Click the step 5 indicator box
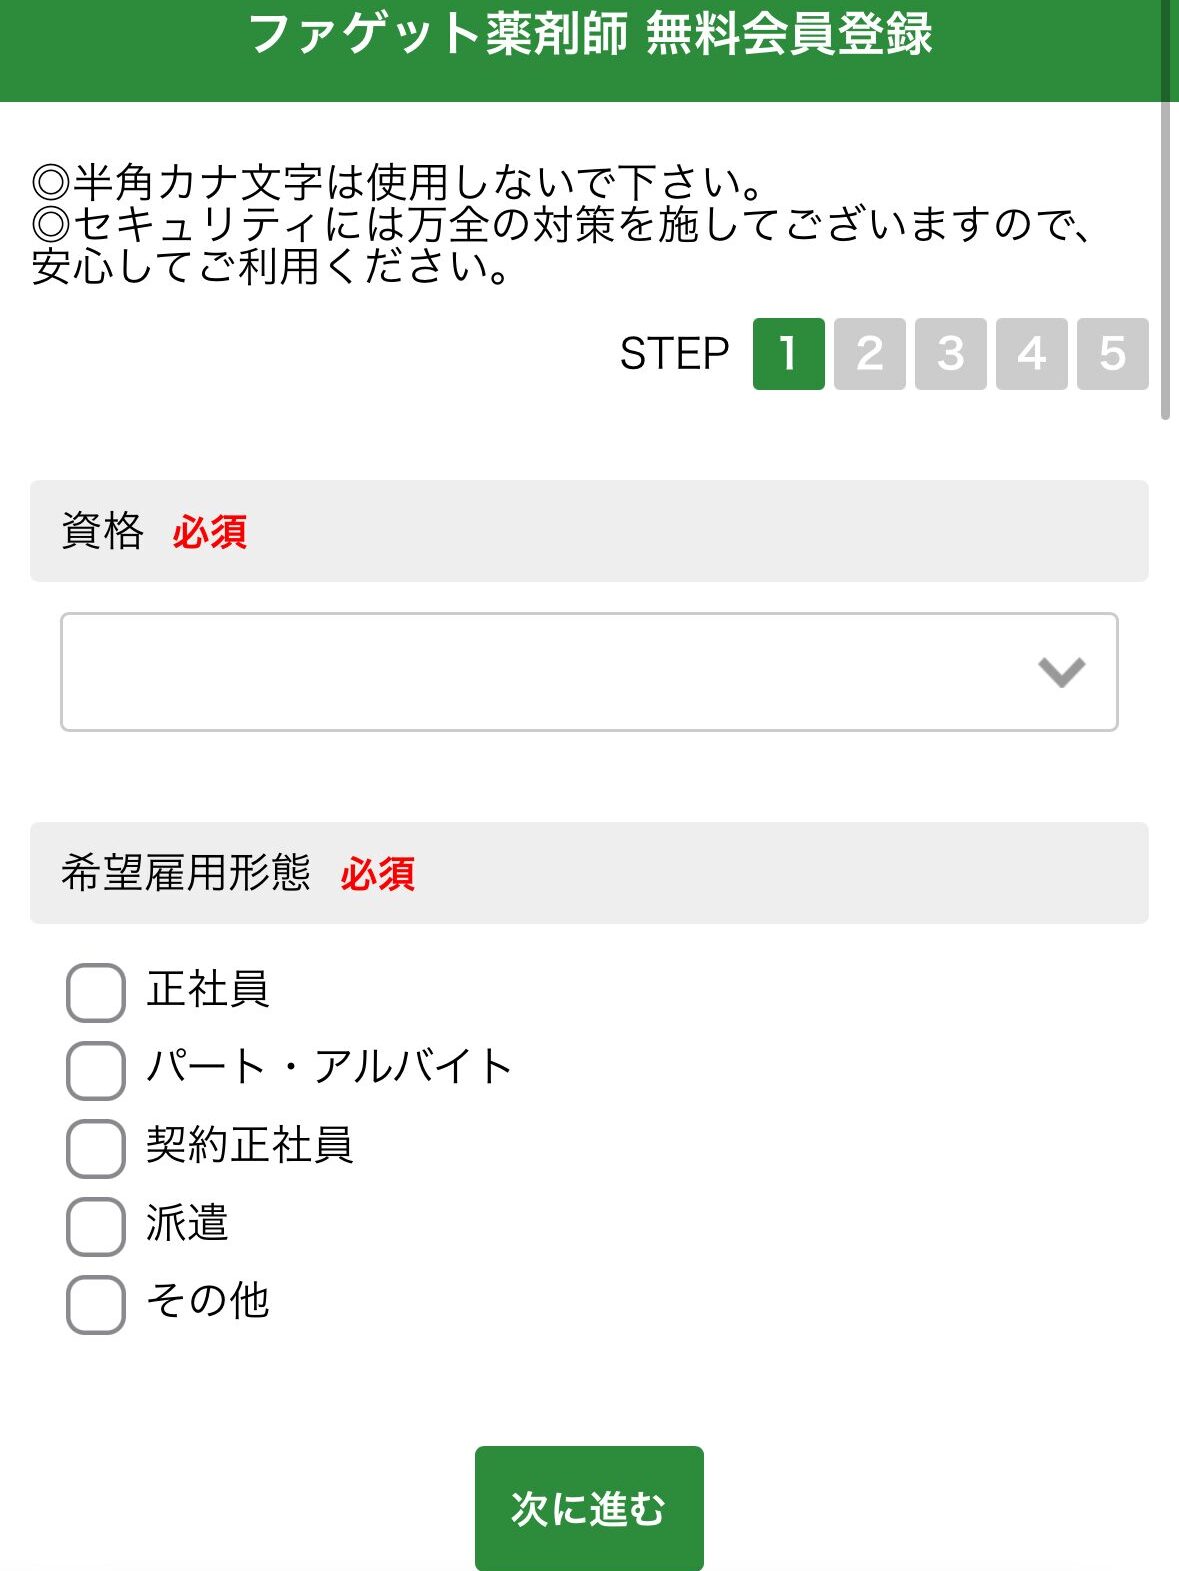The image size is (1179, 1571). click(x=1112, y=354)
